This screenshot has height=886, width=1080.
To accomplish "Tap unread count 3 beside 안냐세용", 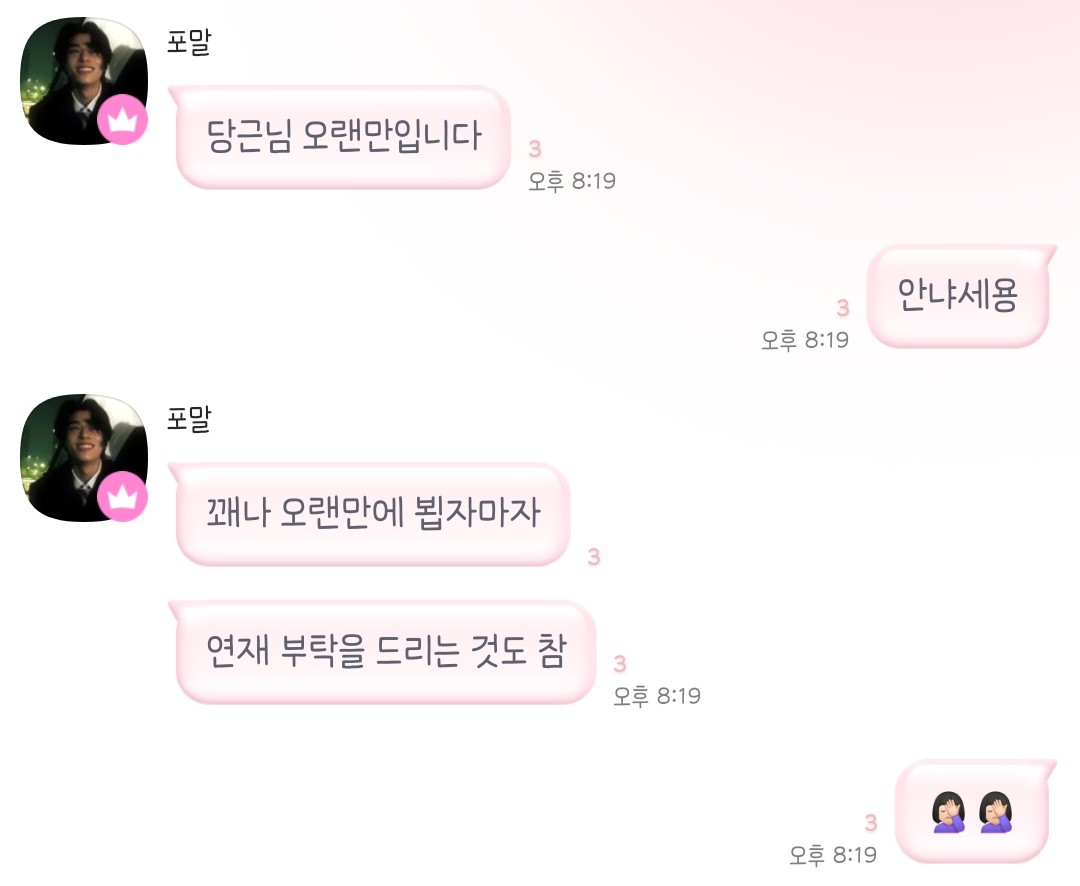I will click(842, 308).
